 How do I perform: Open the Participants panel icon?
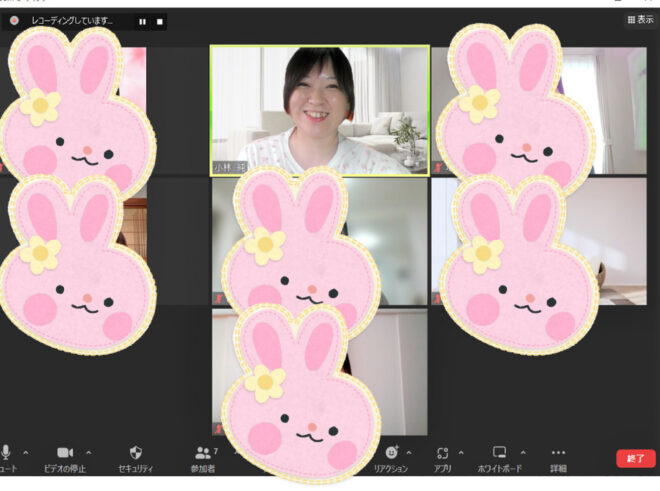click(x=203, y=453)
